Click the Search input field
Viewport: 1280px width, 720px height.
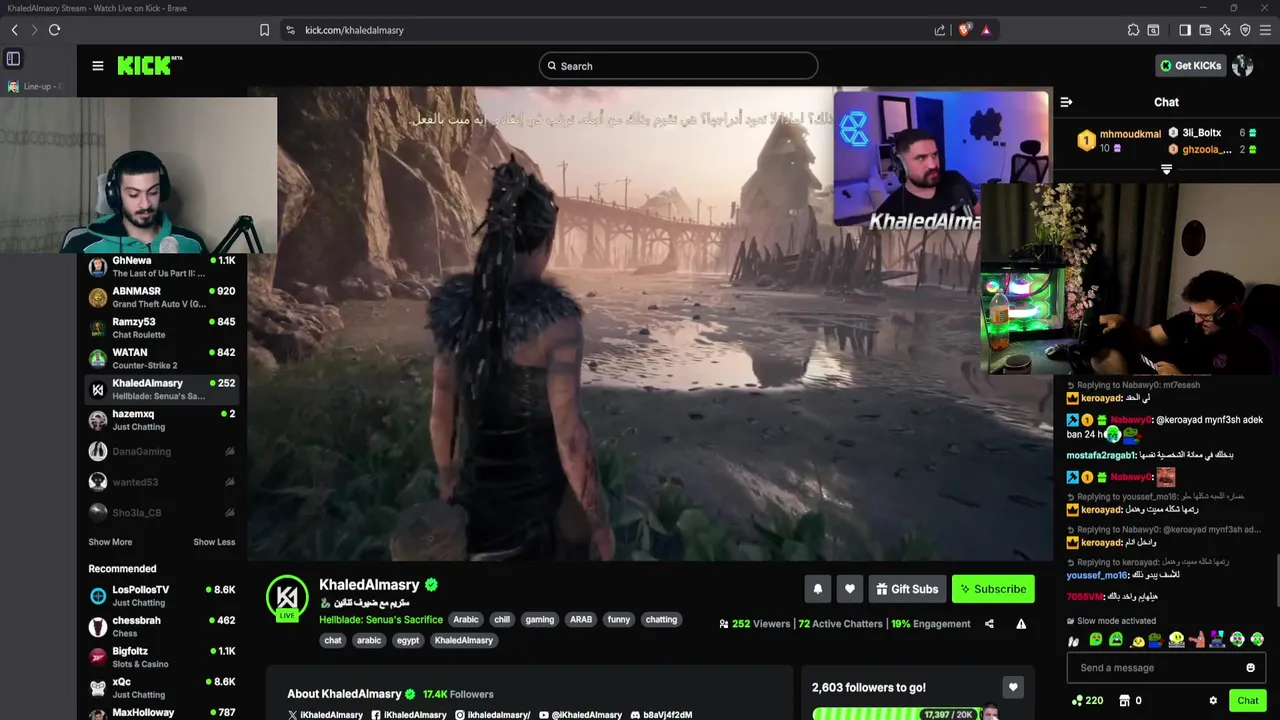coord(678,66)
